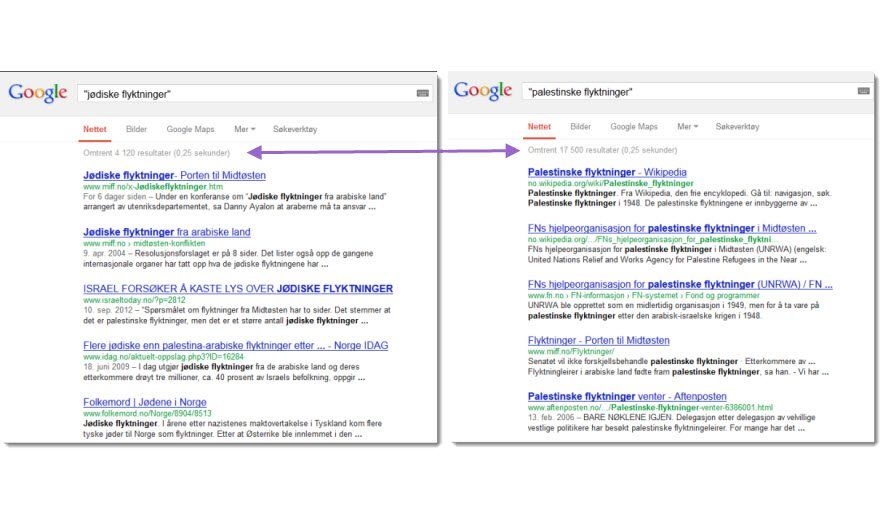
Task: Open Søkeverktøy in the left window
Action: 295,129
